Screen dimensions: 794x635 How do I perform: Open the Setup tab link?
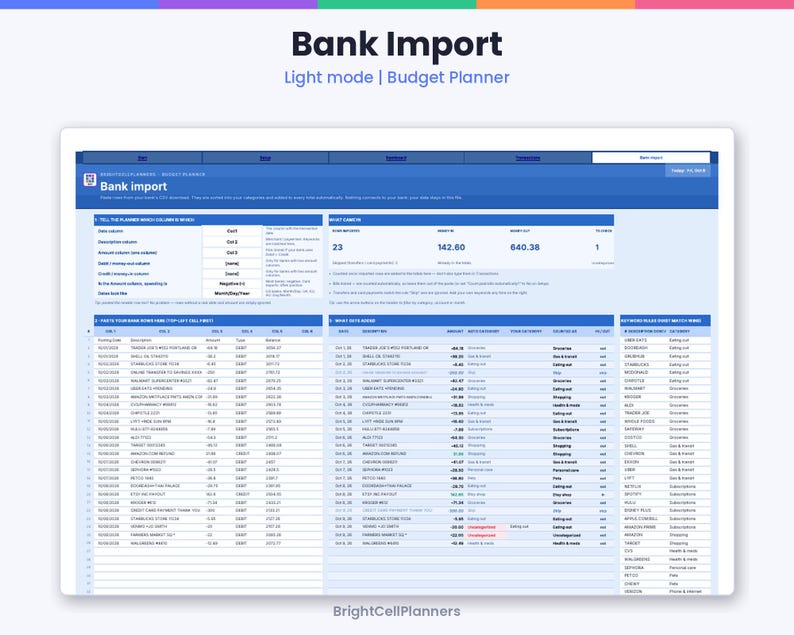point(265,158)
